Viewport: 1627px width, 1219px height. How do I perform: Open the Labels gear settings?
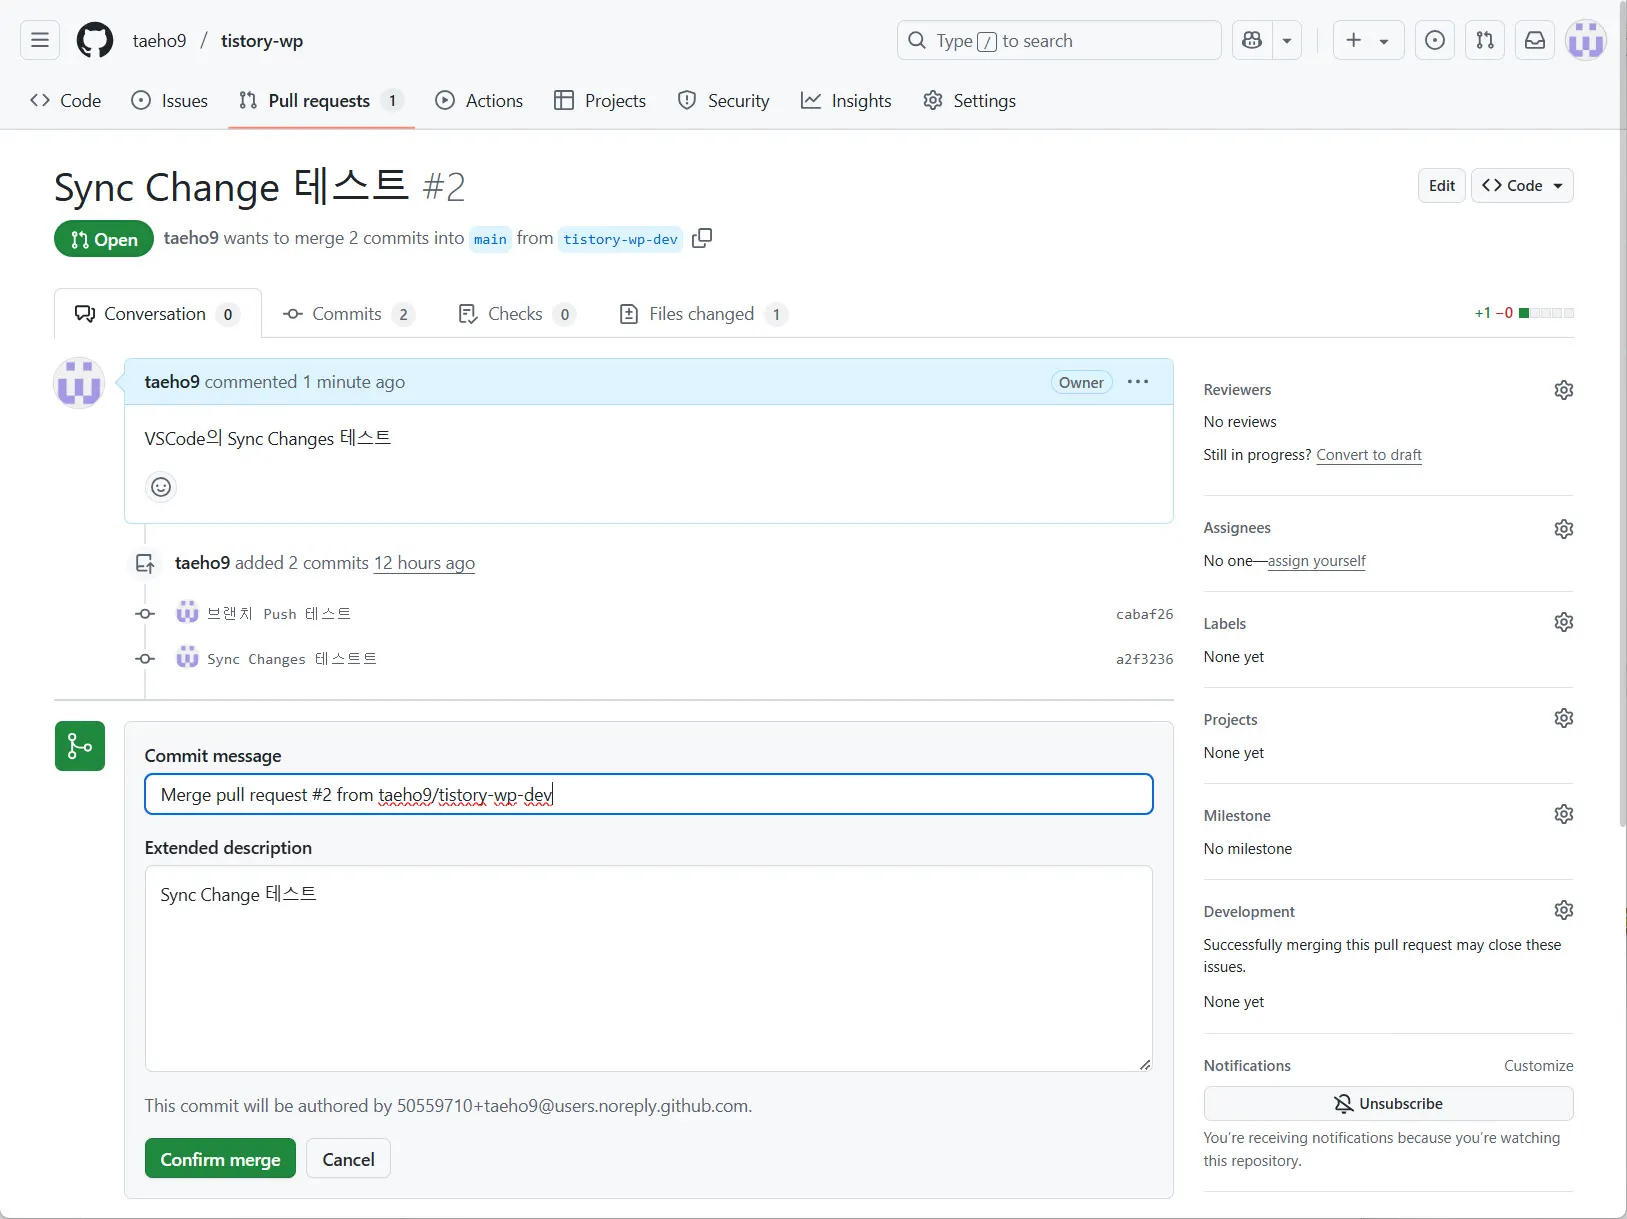(1563, 622)
